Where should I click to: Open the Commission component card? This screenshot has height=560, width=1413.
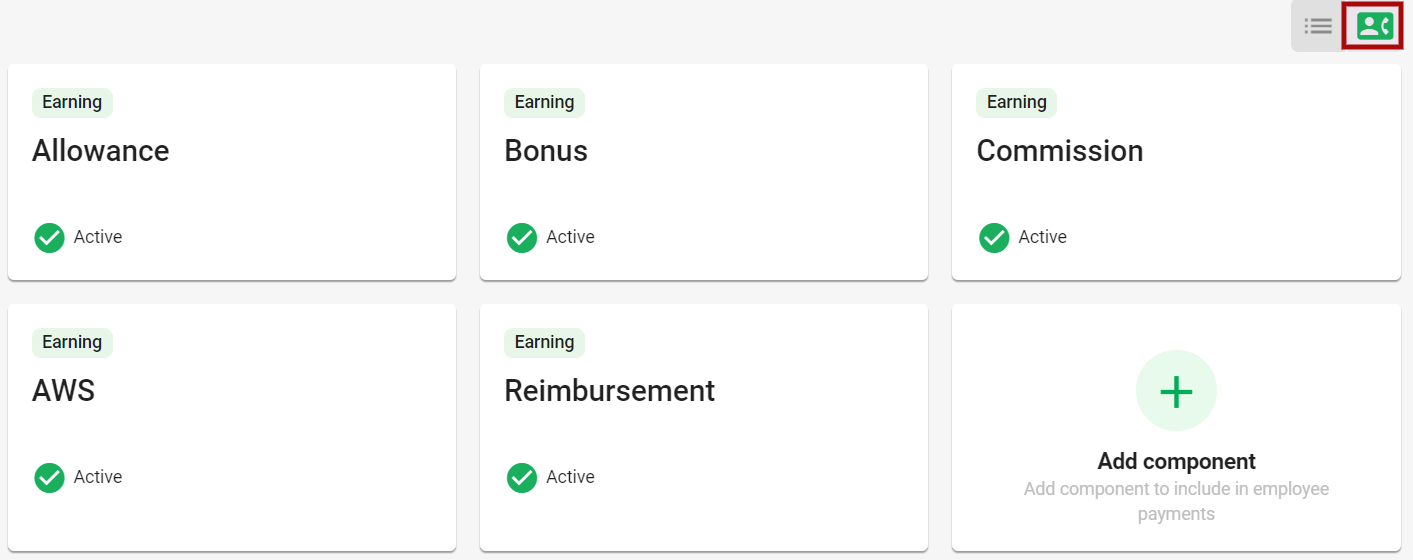1176,172
